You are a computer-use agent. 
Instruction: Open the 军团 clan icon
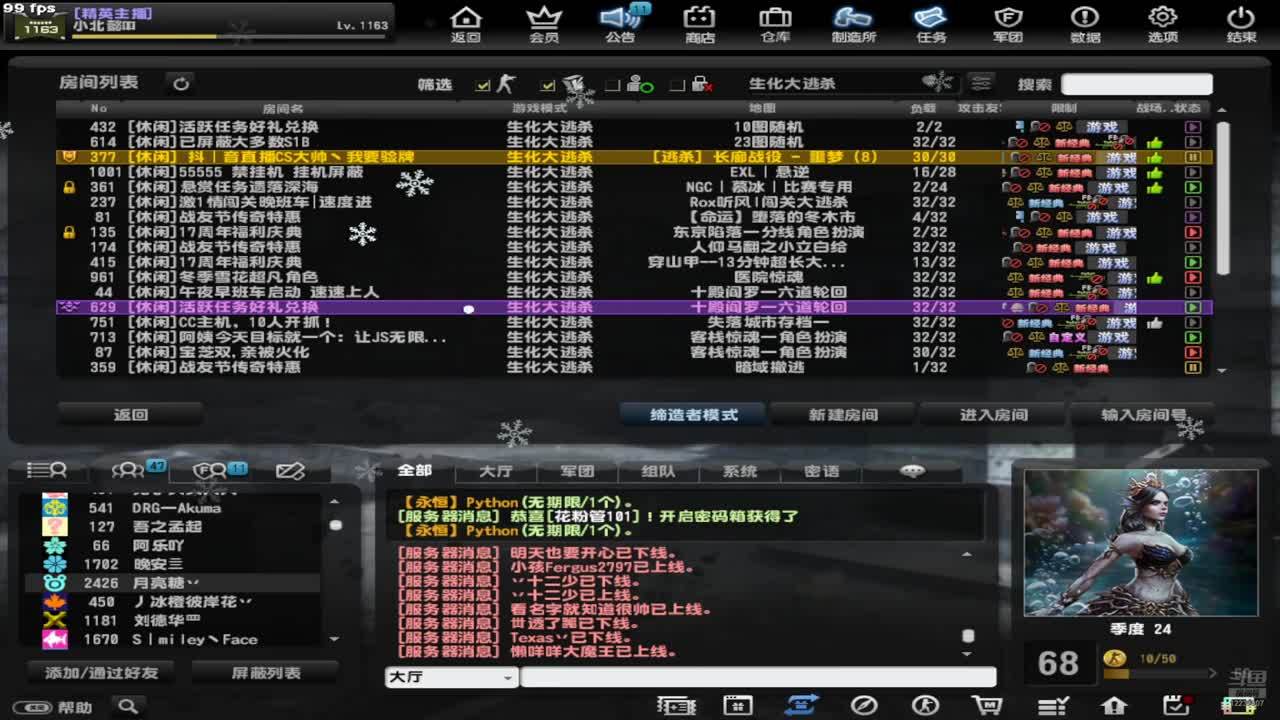point(1007,24)
